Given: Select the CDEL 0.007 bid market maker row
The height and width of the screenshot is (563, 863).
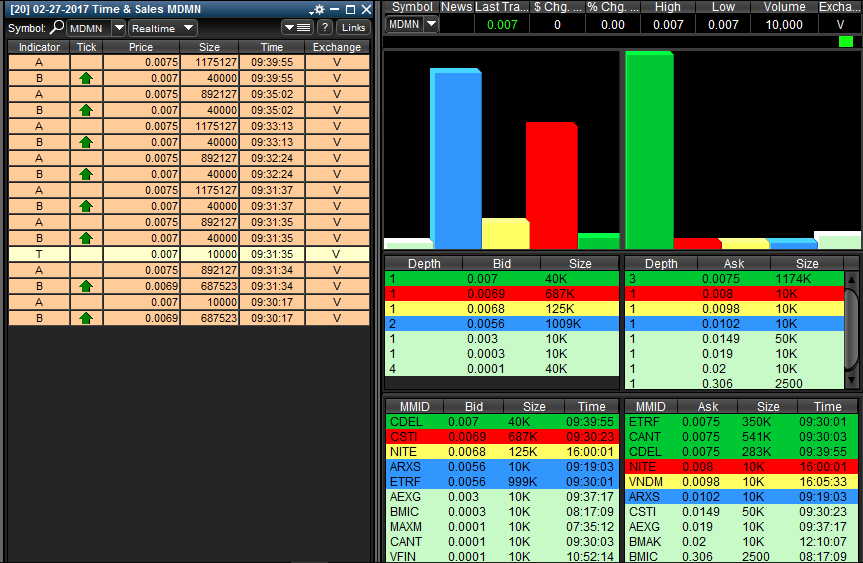Looking at the screenshot, I should (x=502, y=422).
